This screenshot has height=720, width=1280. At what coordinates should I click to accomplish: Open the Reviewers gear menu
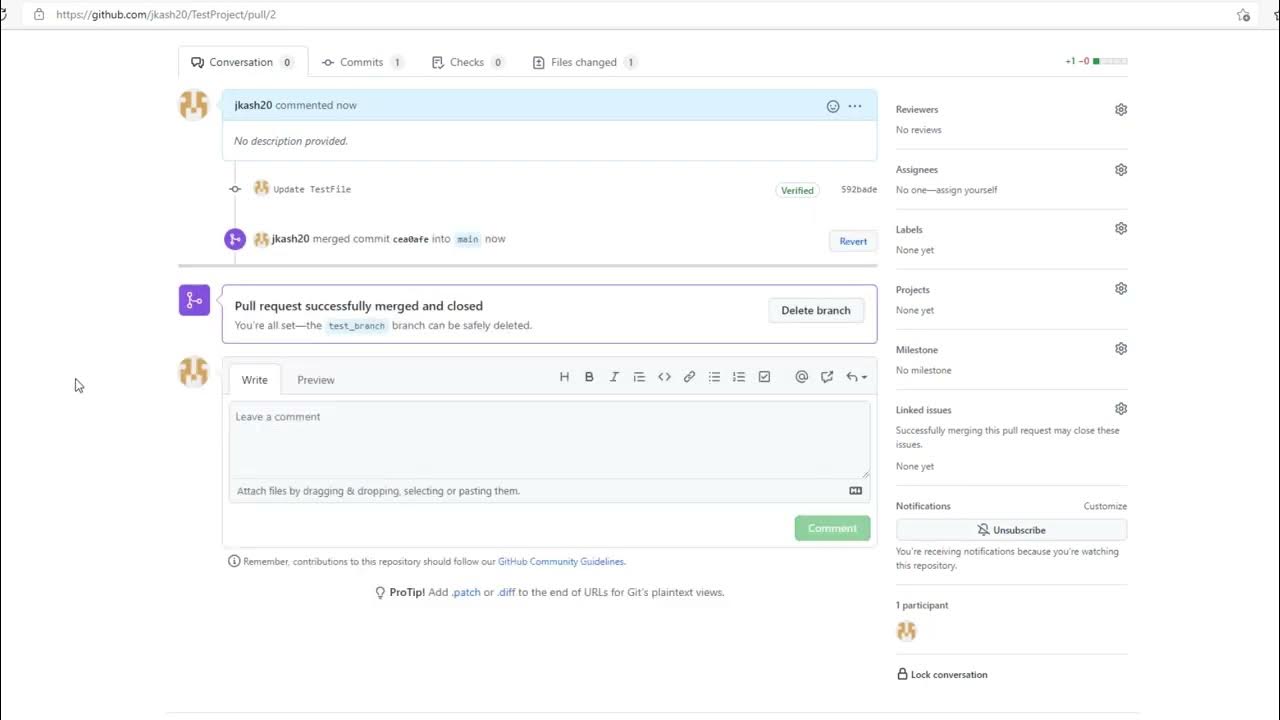(x=1121, y=110)
